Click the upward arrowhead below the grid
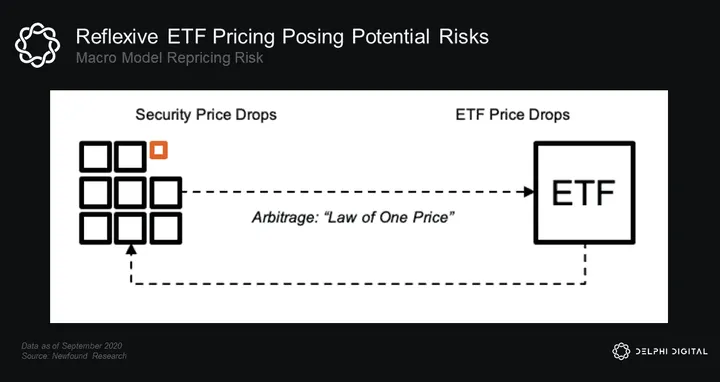 pyautogui.click(x=131, y=250)
